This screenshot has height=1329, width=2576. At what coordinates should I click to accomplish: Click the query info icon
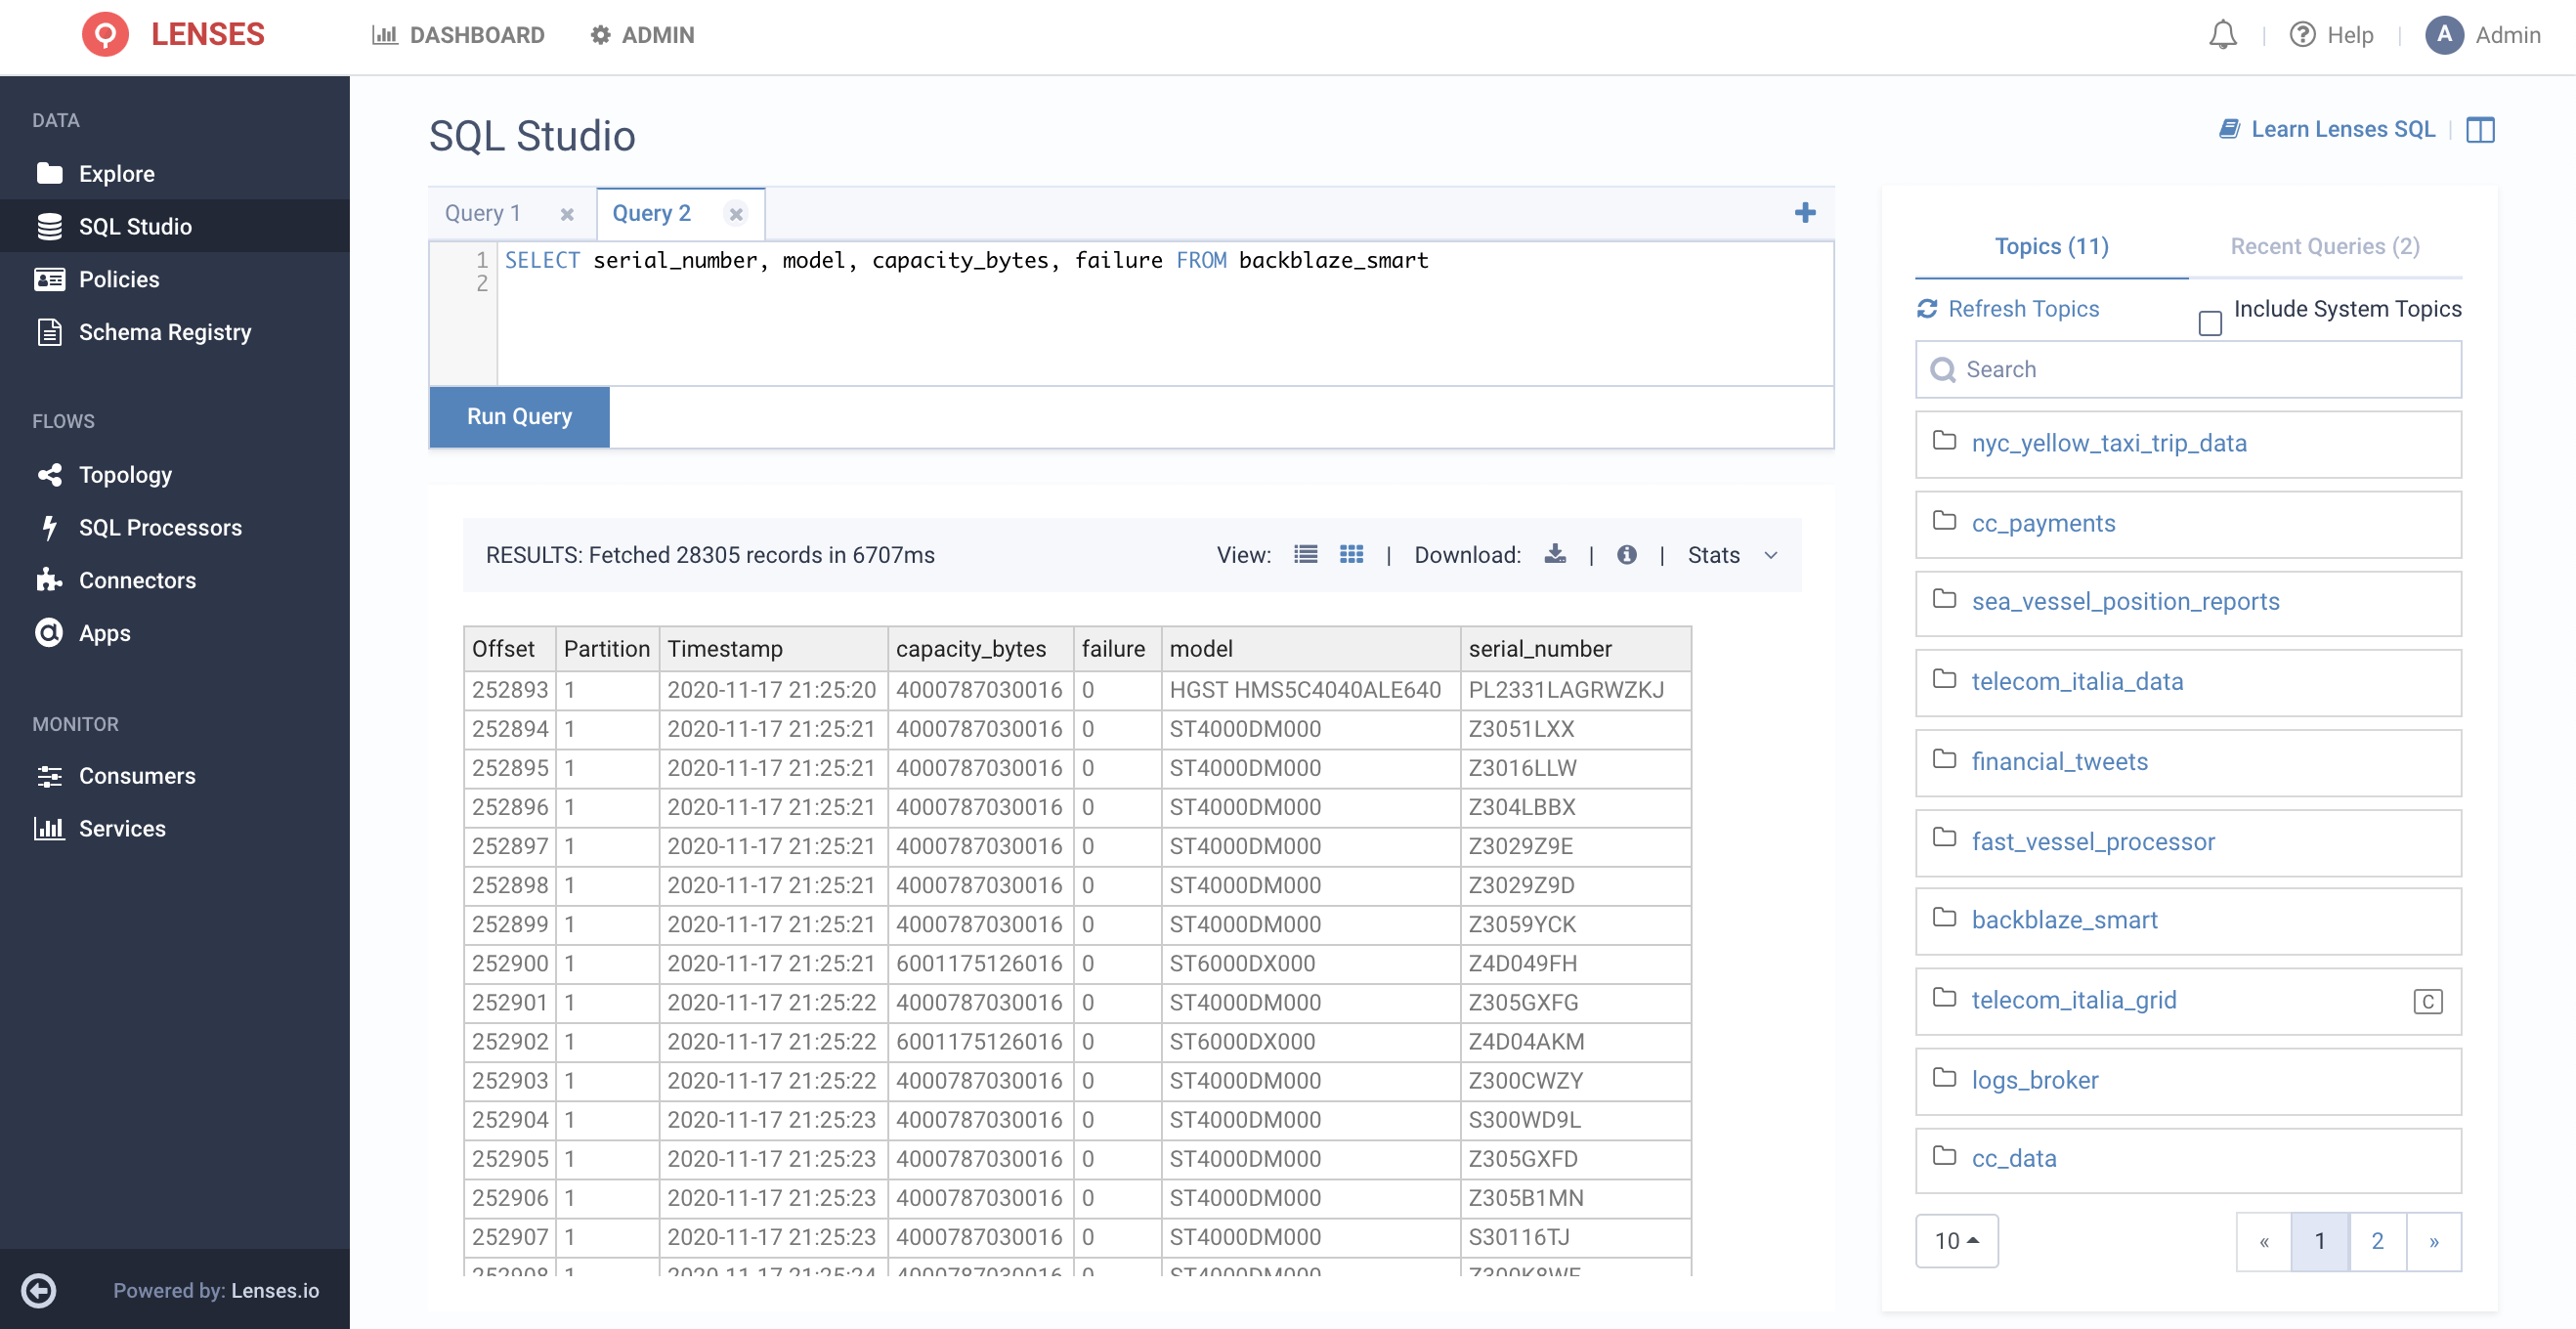point(1627,554)
